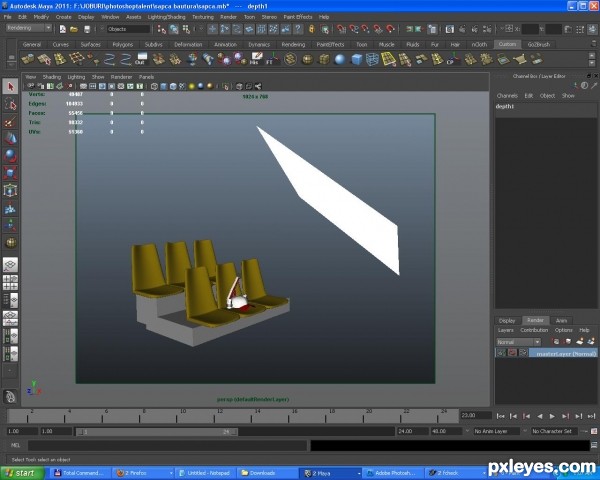Click the time range slider bar
The height and width of the screenshot is (480, 600).
coord(157,432)
